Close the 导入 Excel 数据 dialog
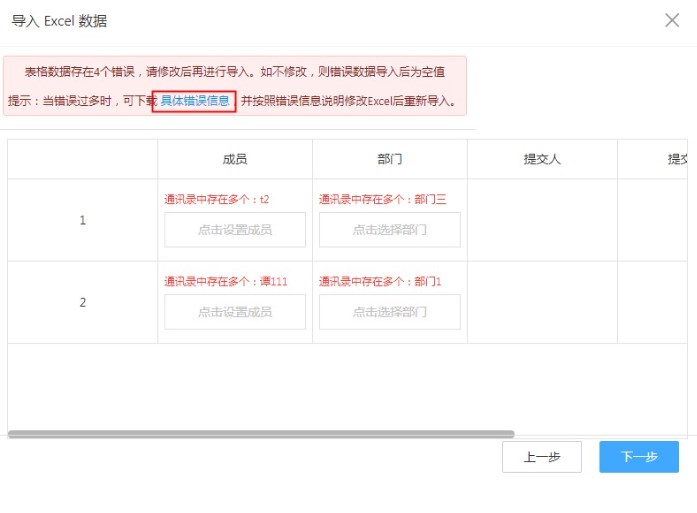The image size is (697, 513). click(672, 20)
